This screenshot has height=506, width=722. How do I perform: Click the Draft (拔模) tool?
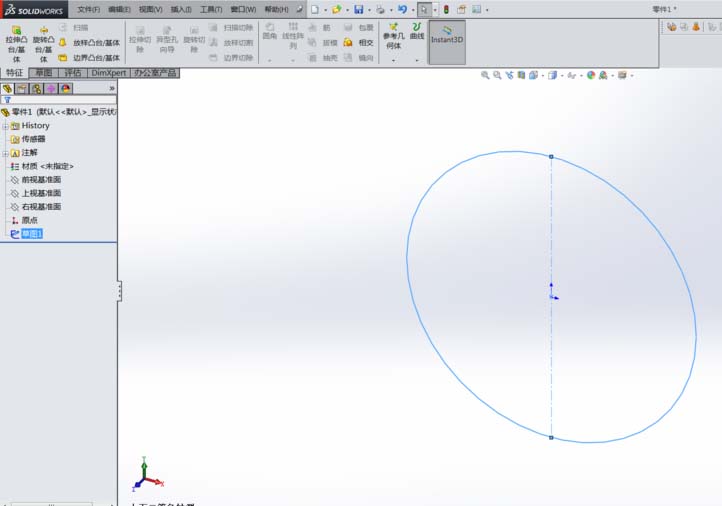coord(323,43)
